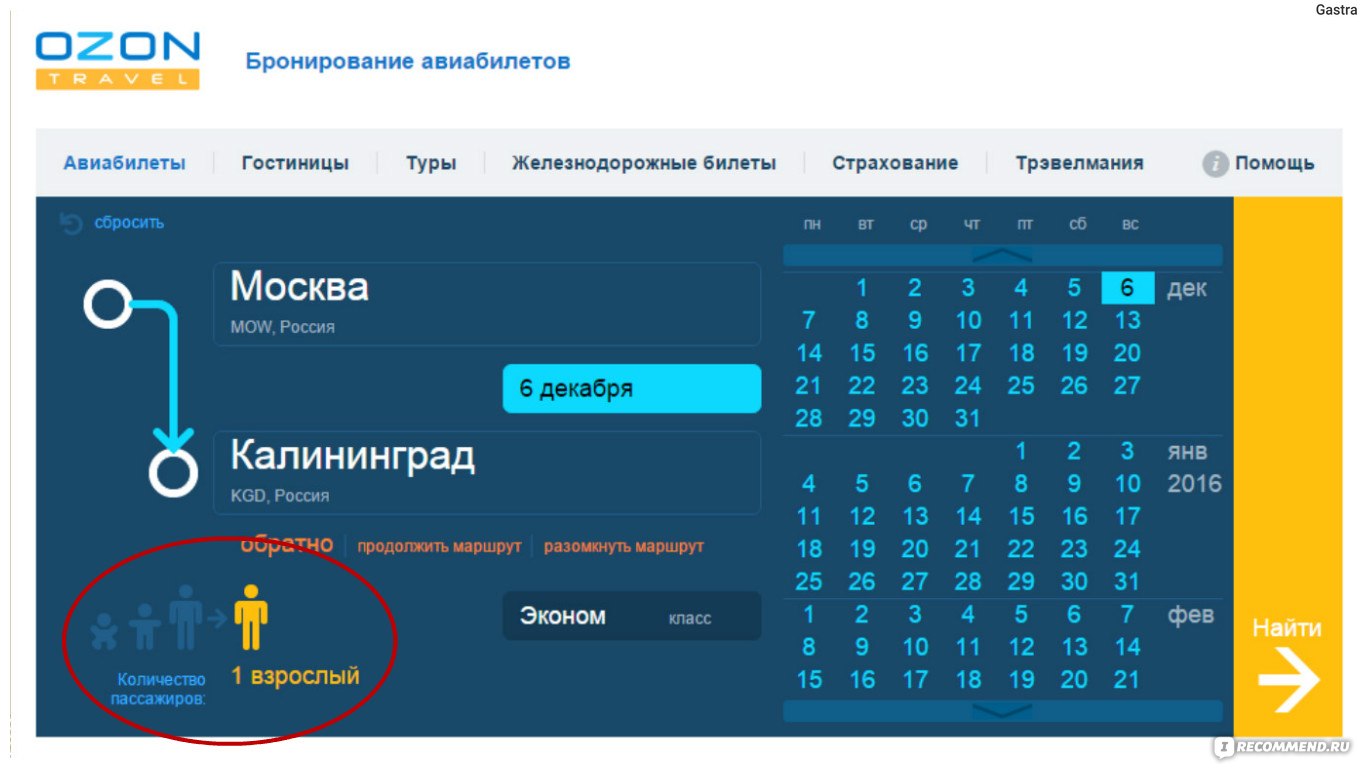
Task: Open the Эконом класс selector
Action: tap(631, 616)
